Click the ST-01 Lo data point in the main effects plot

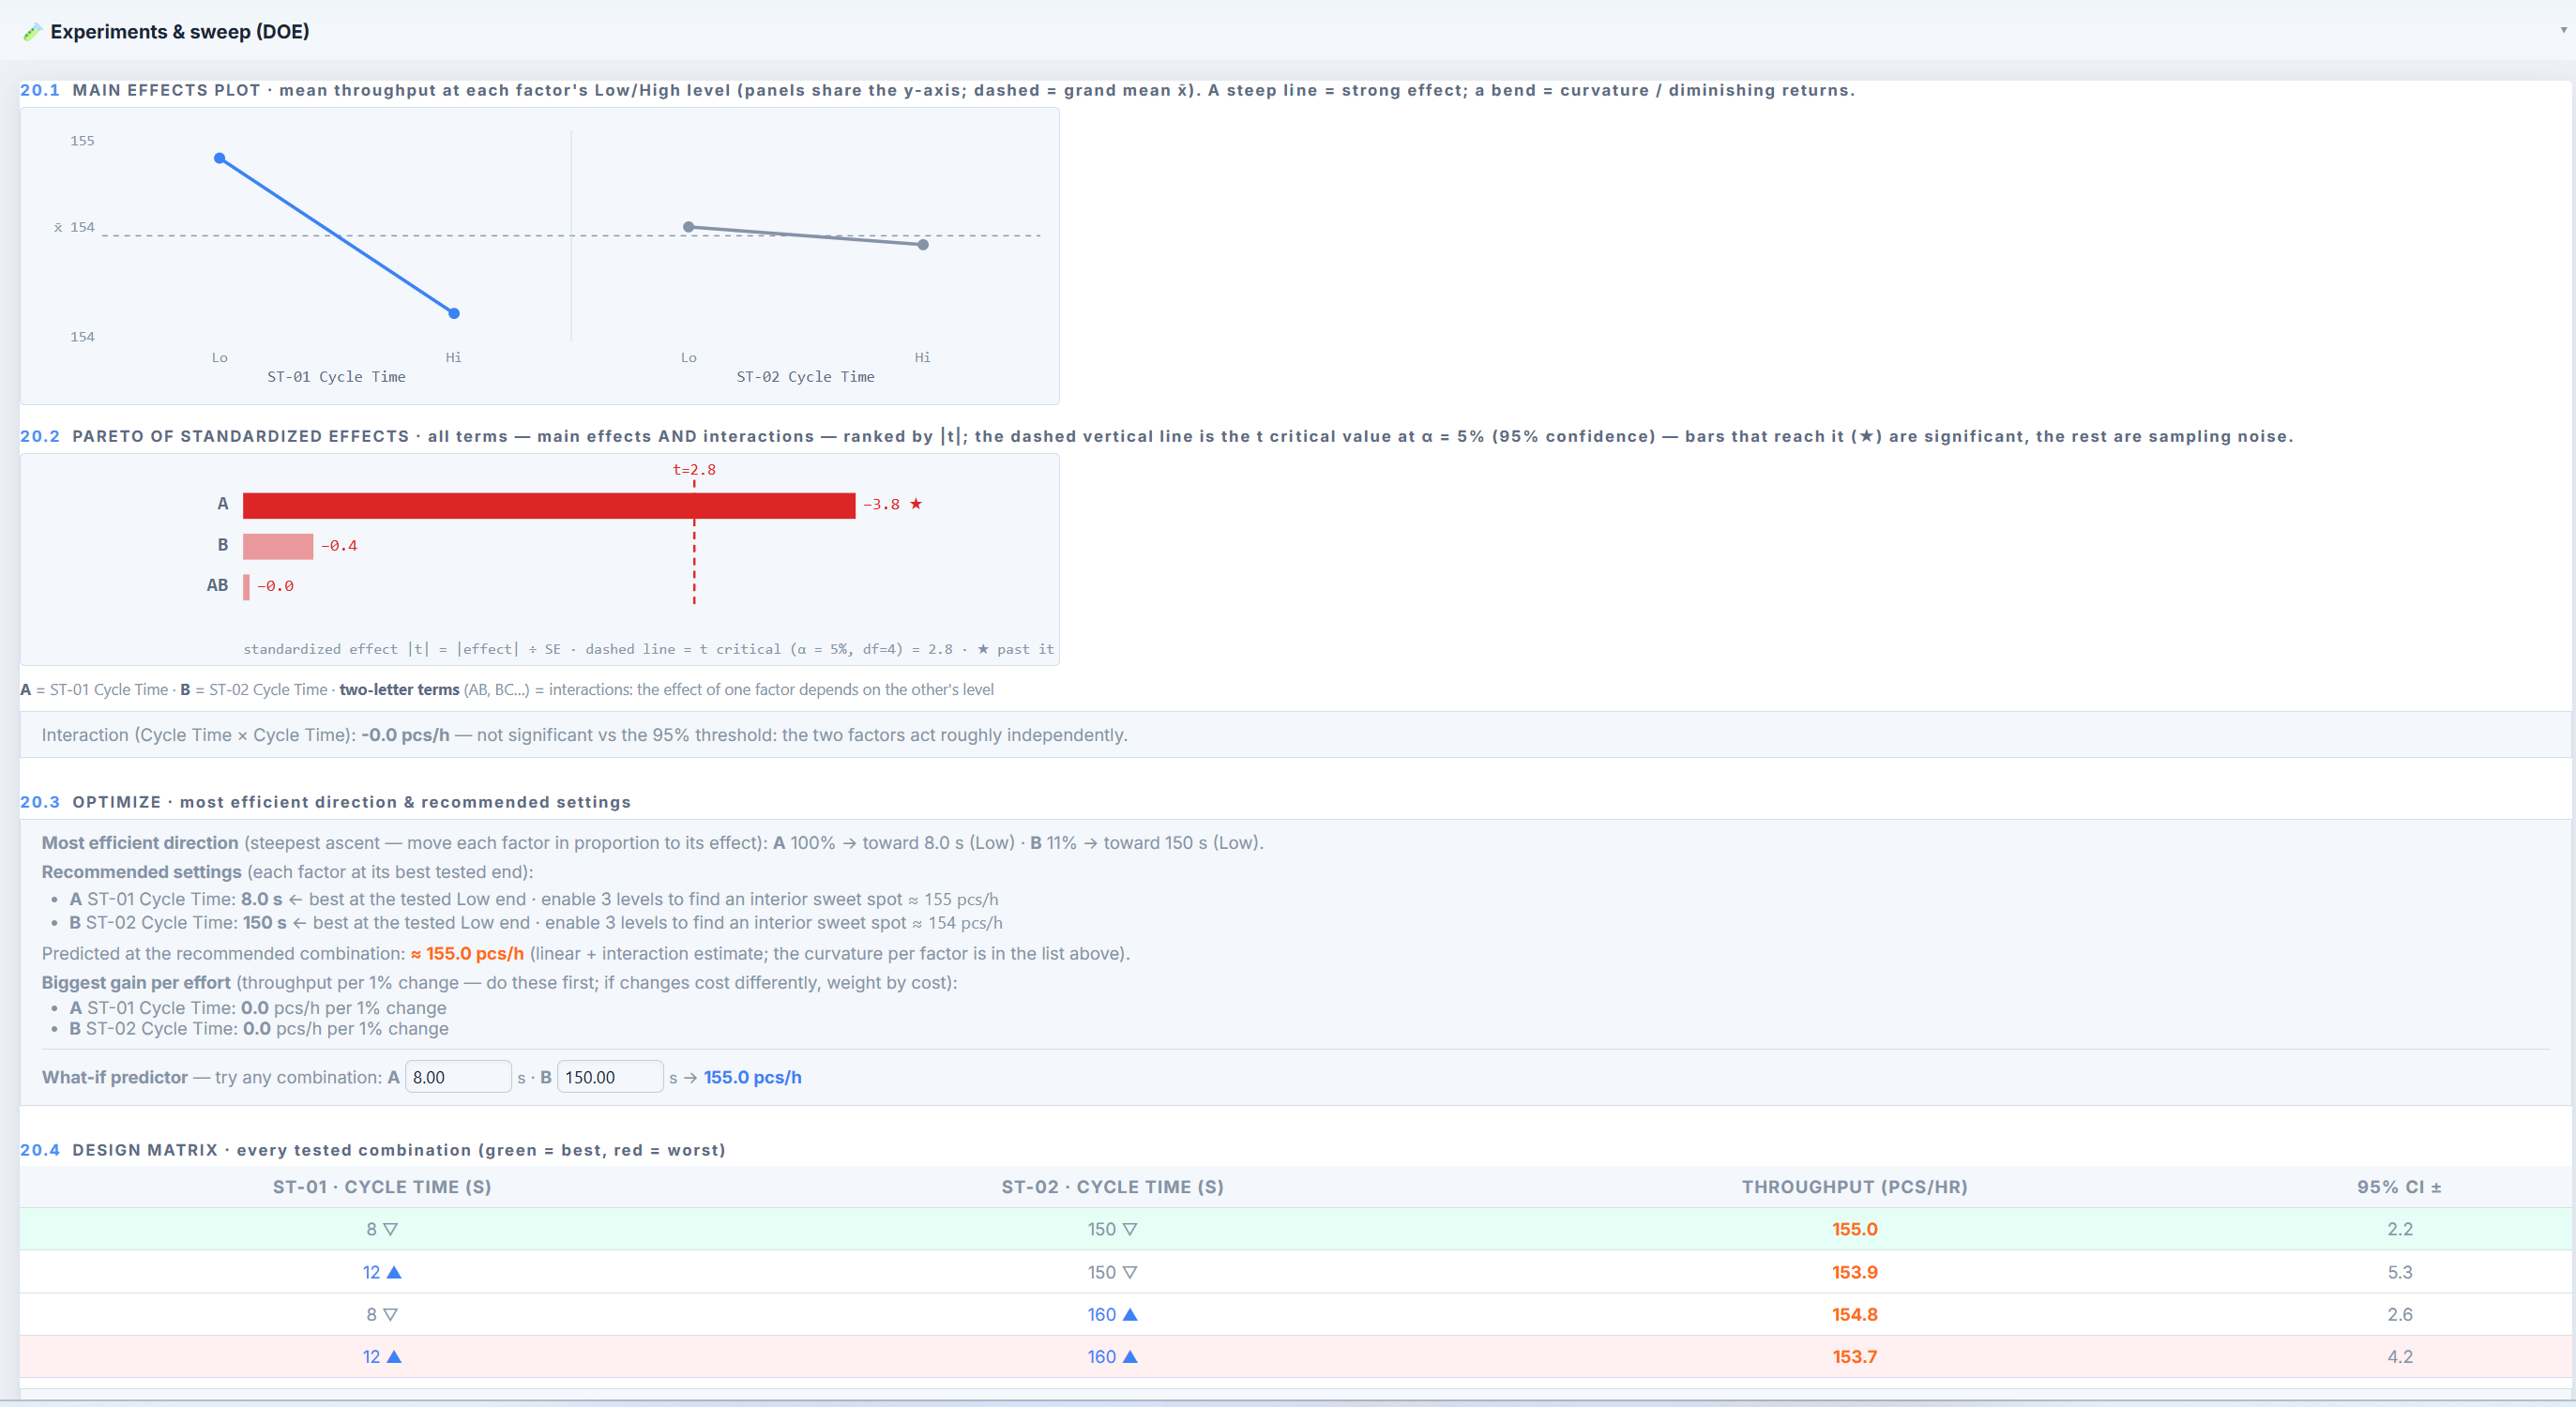point(220,158)
